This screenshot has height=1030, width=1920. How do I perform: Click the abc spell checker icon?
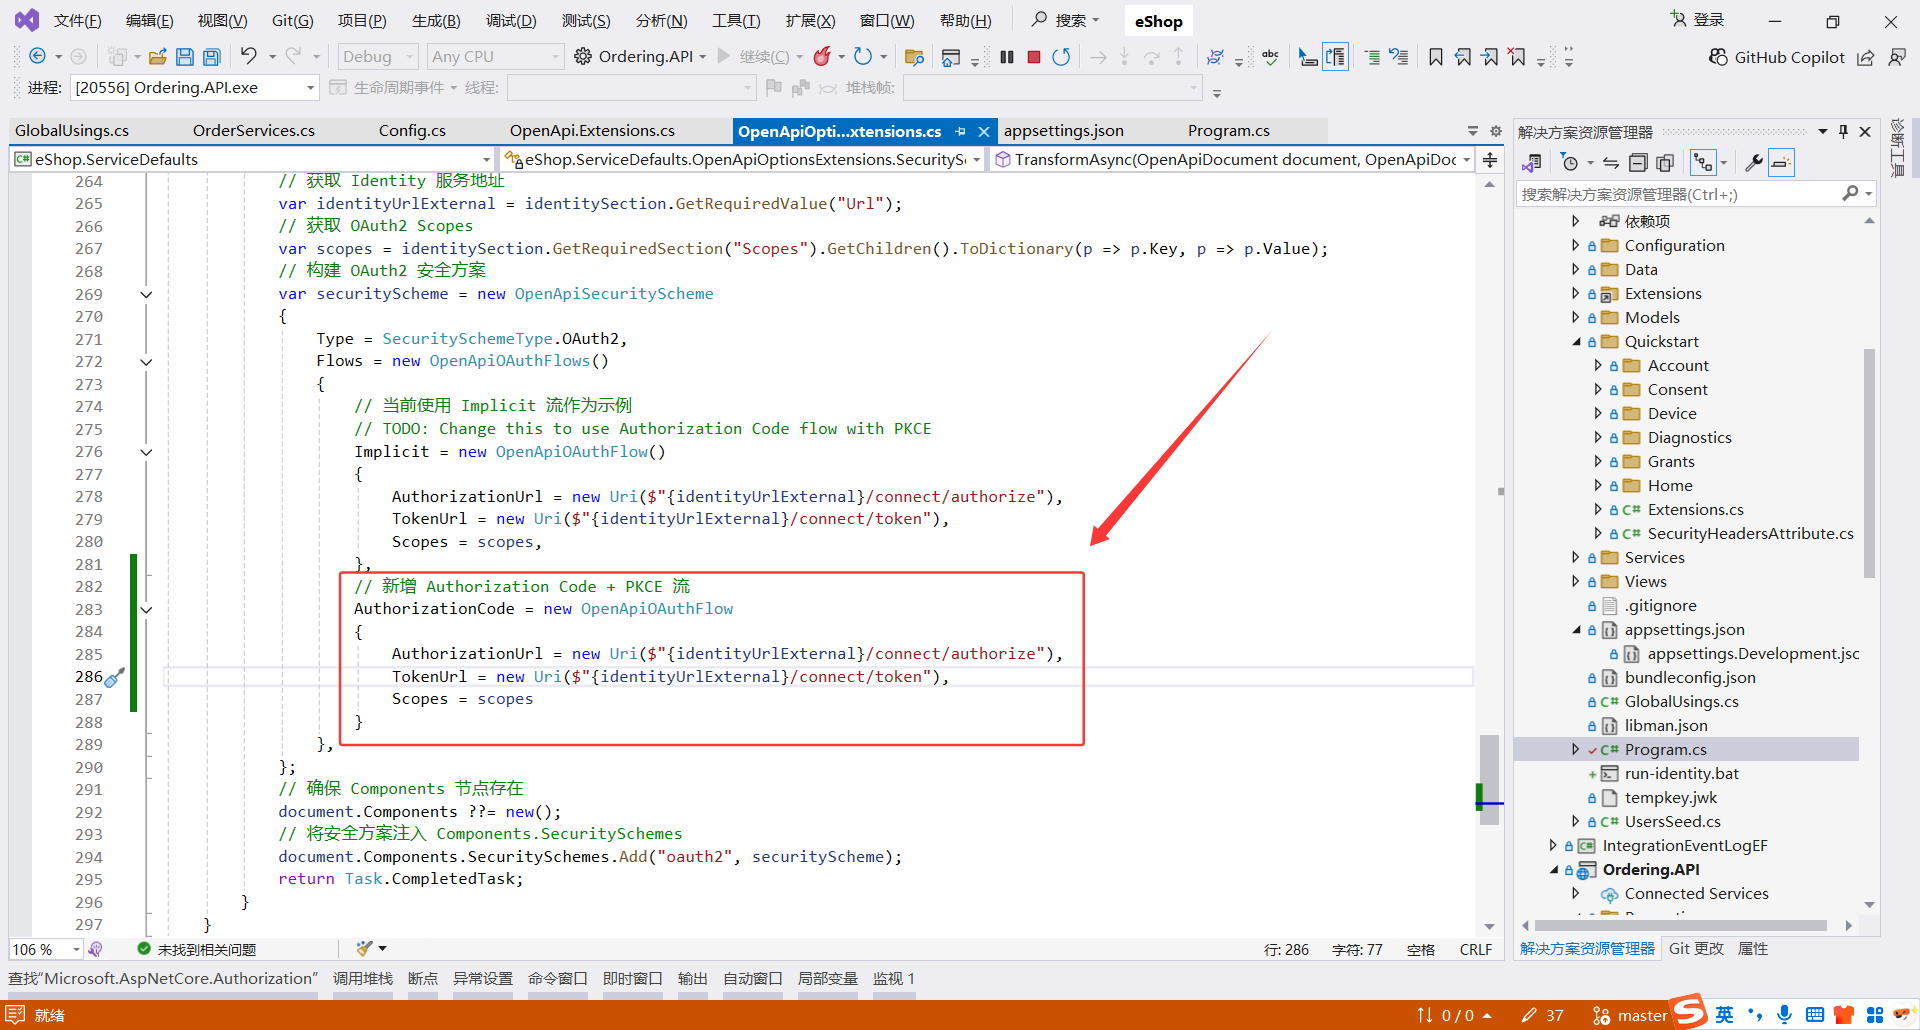pyautogui.click(x=1270, y=57)
